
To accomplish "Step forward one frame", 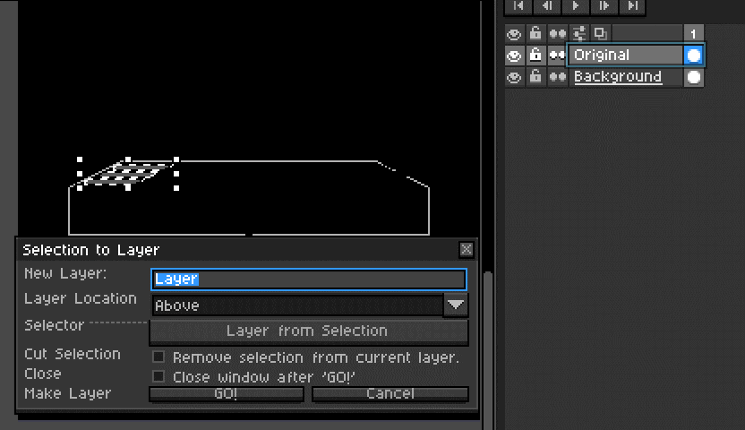I will click(604, 6).
